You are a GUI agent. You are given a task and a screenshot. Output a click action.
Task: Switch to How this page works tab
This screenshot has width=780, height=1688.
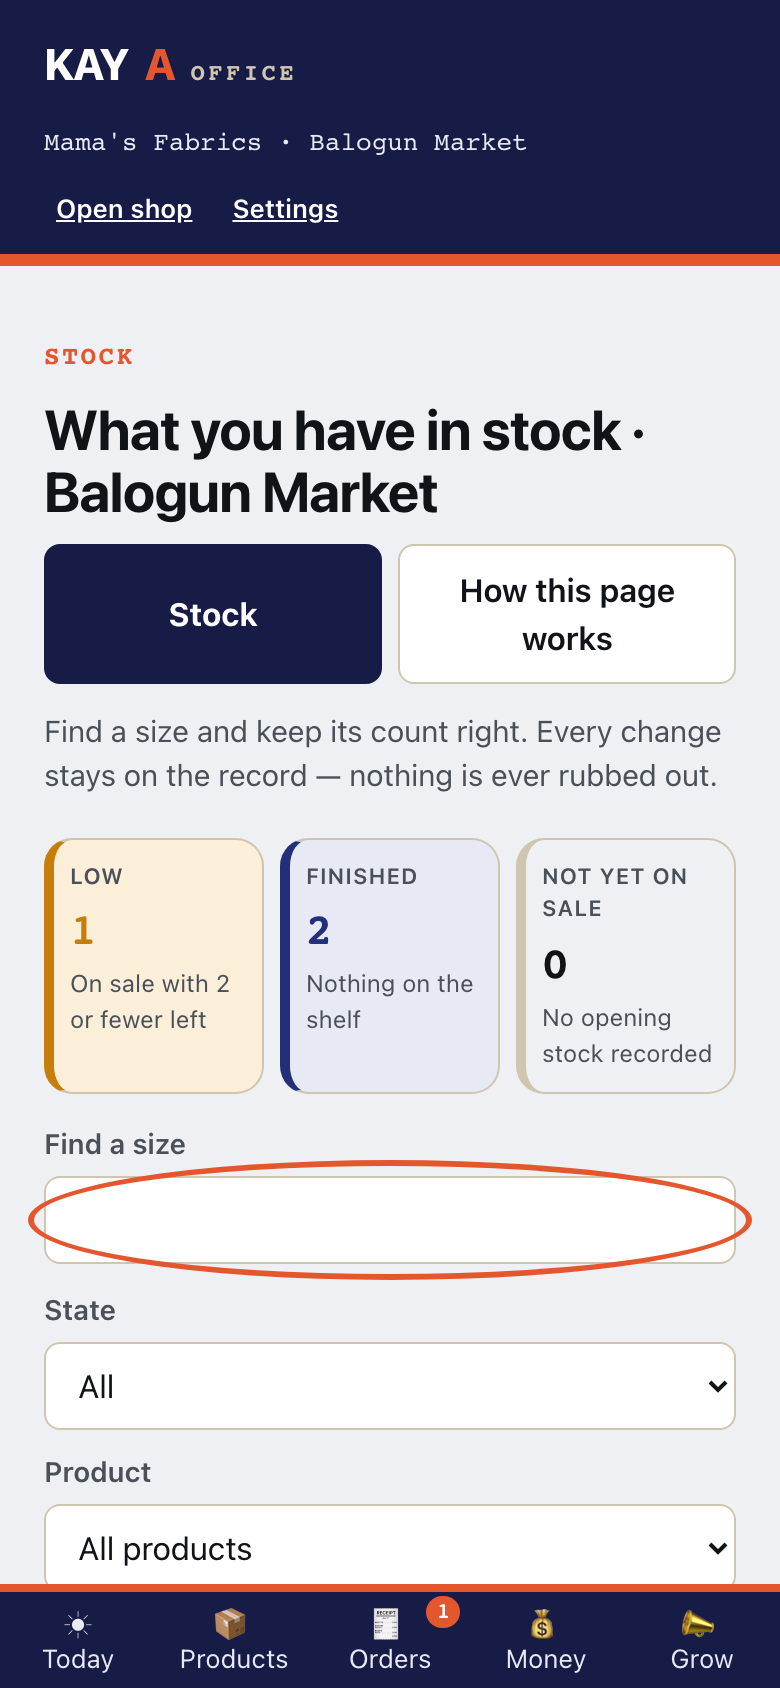(x=567, y=614)
